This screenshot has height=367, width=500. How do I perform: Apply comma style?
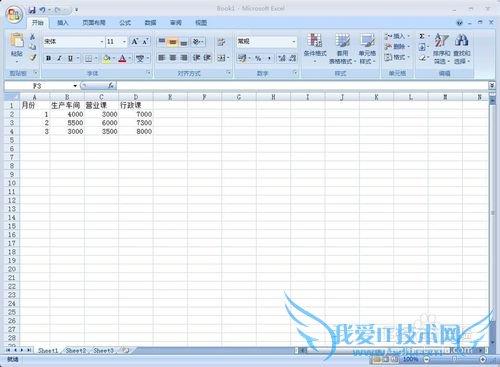(269, 58)
